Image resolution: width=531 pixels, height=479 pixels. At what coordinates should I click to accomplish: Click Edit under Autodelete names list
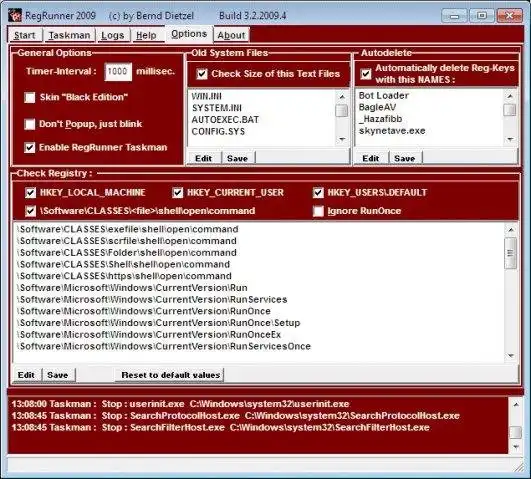[371, 158]
